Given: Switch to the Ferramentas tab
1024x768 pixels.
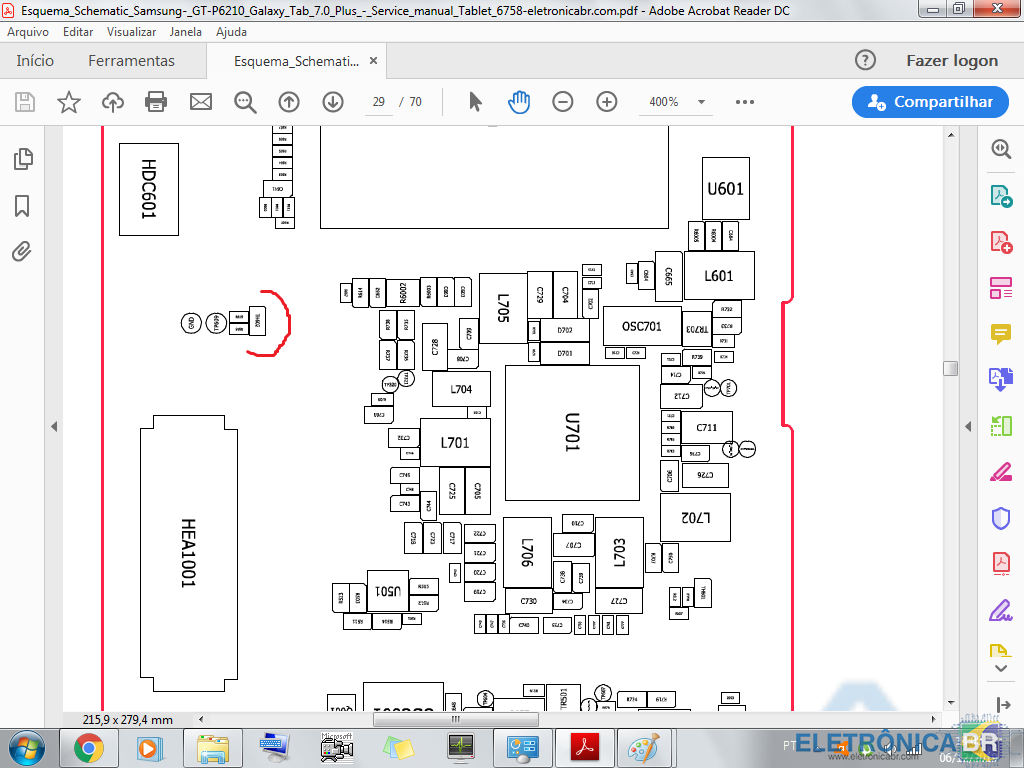Looking at the screenshot, I should click(131, 61).
